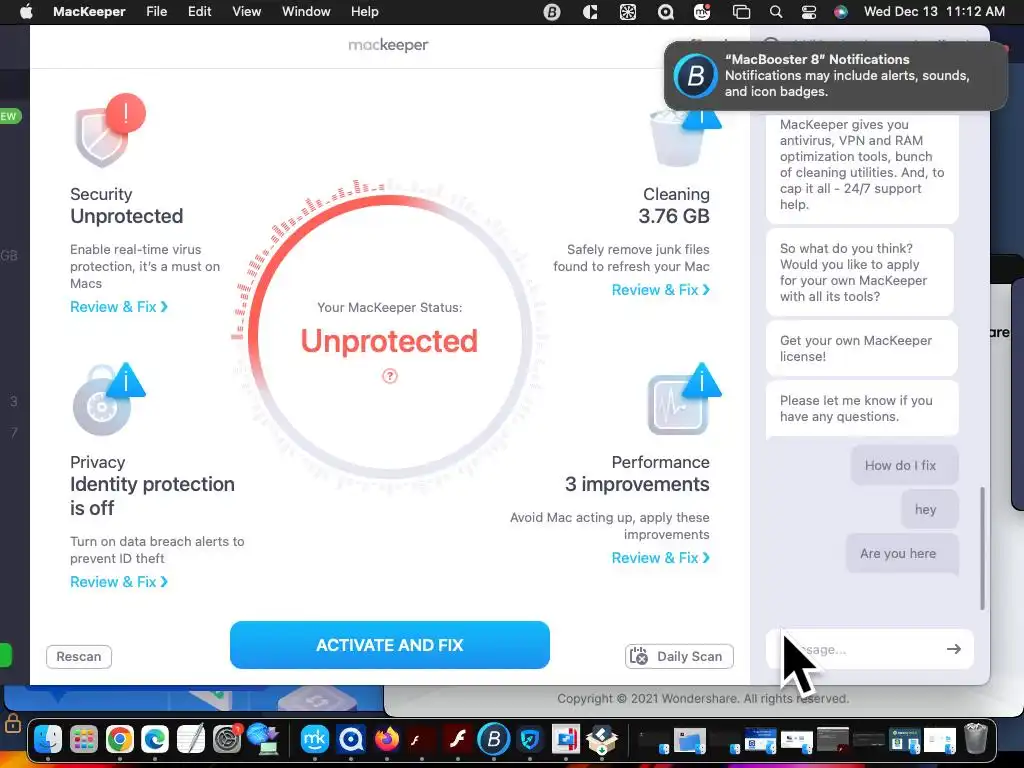Click the Cleaning trash bin icon
1024x768 pixels.
(x=677, y=138)
